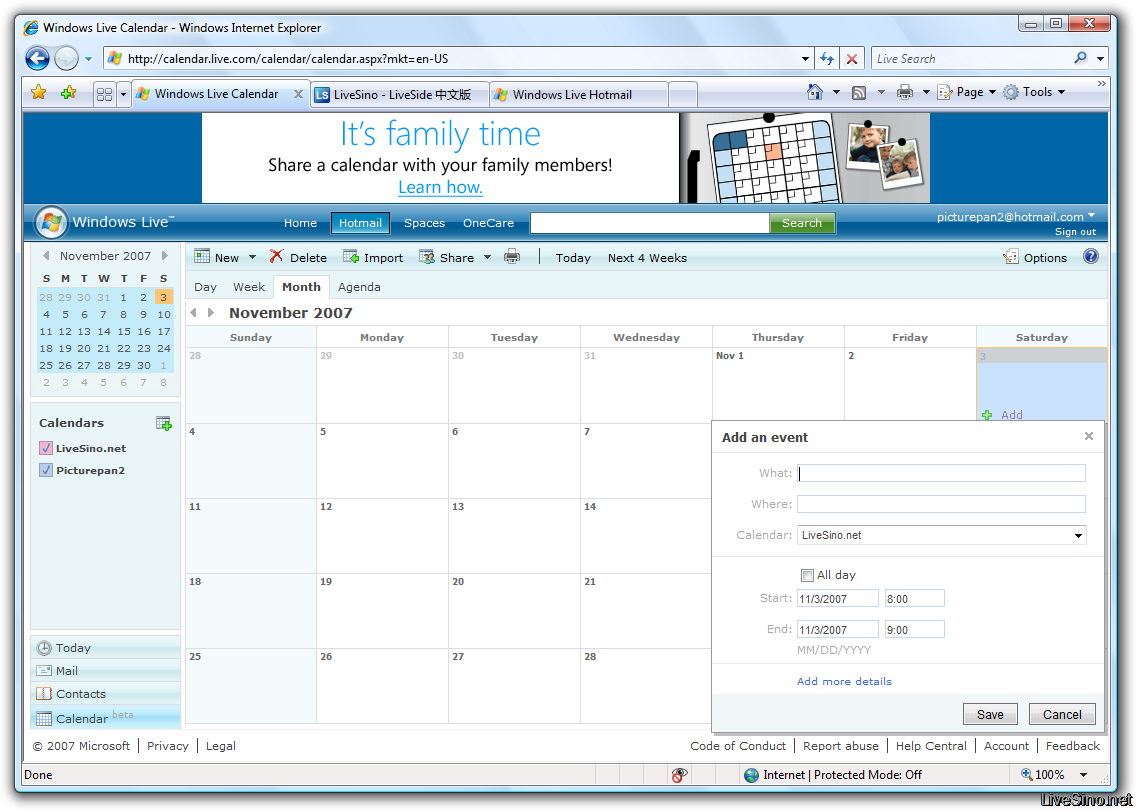
Task: Open calendar Help question mark icon
Action: tap(1091, 257)
